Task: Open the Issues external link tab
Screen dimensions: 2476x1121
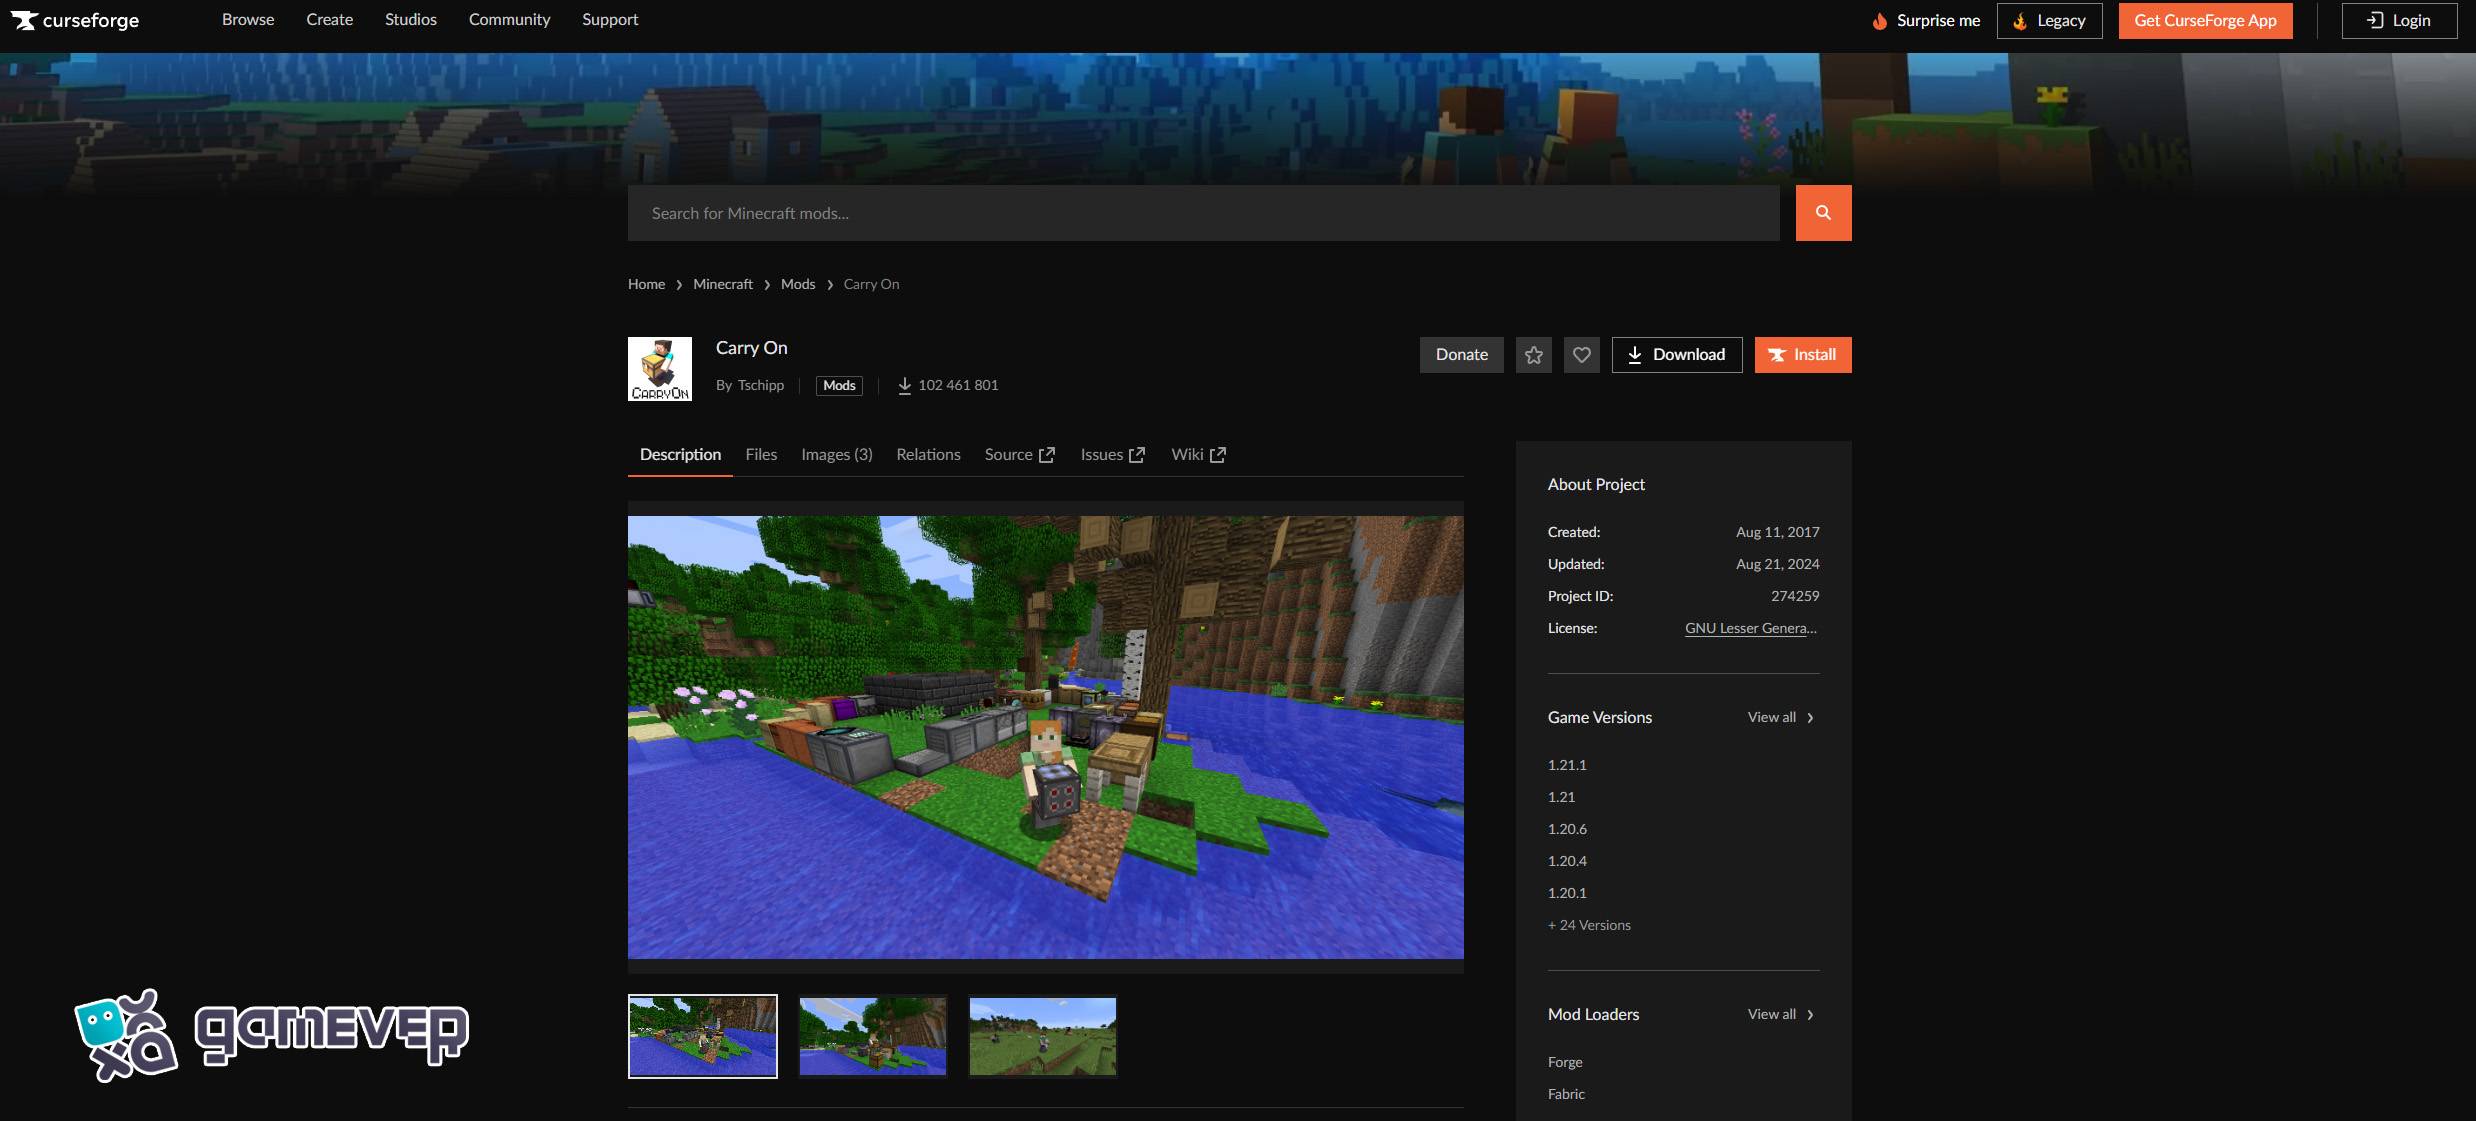Action: (1112, 455)
